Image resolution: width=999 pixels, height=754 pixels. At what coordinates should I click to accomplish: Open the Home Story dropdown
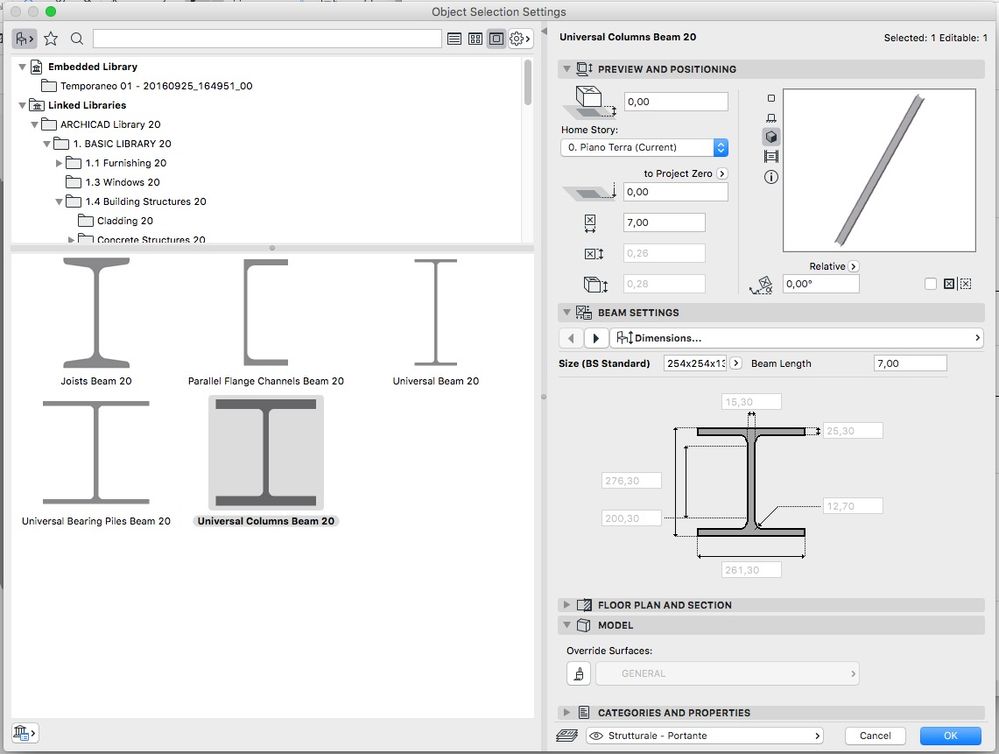point(644,147)
